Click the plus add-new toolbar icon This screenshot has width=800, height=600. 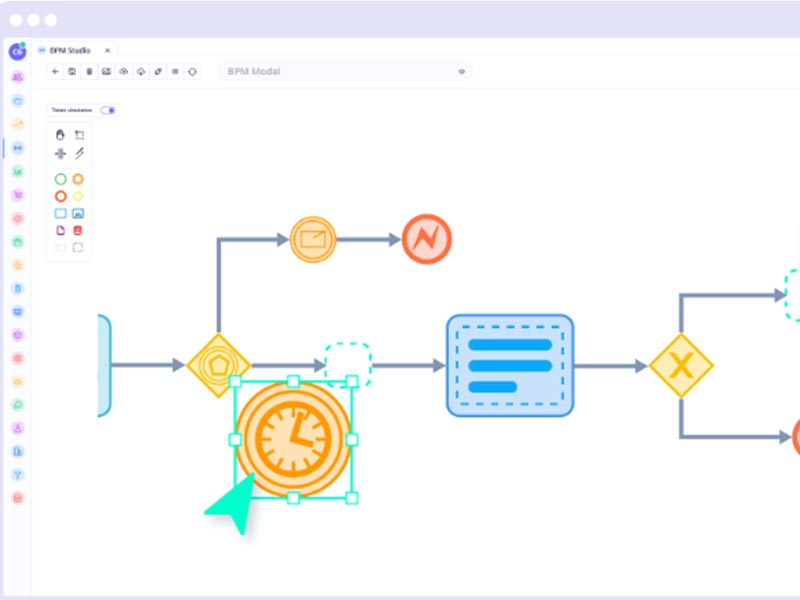click(55, 71)
